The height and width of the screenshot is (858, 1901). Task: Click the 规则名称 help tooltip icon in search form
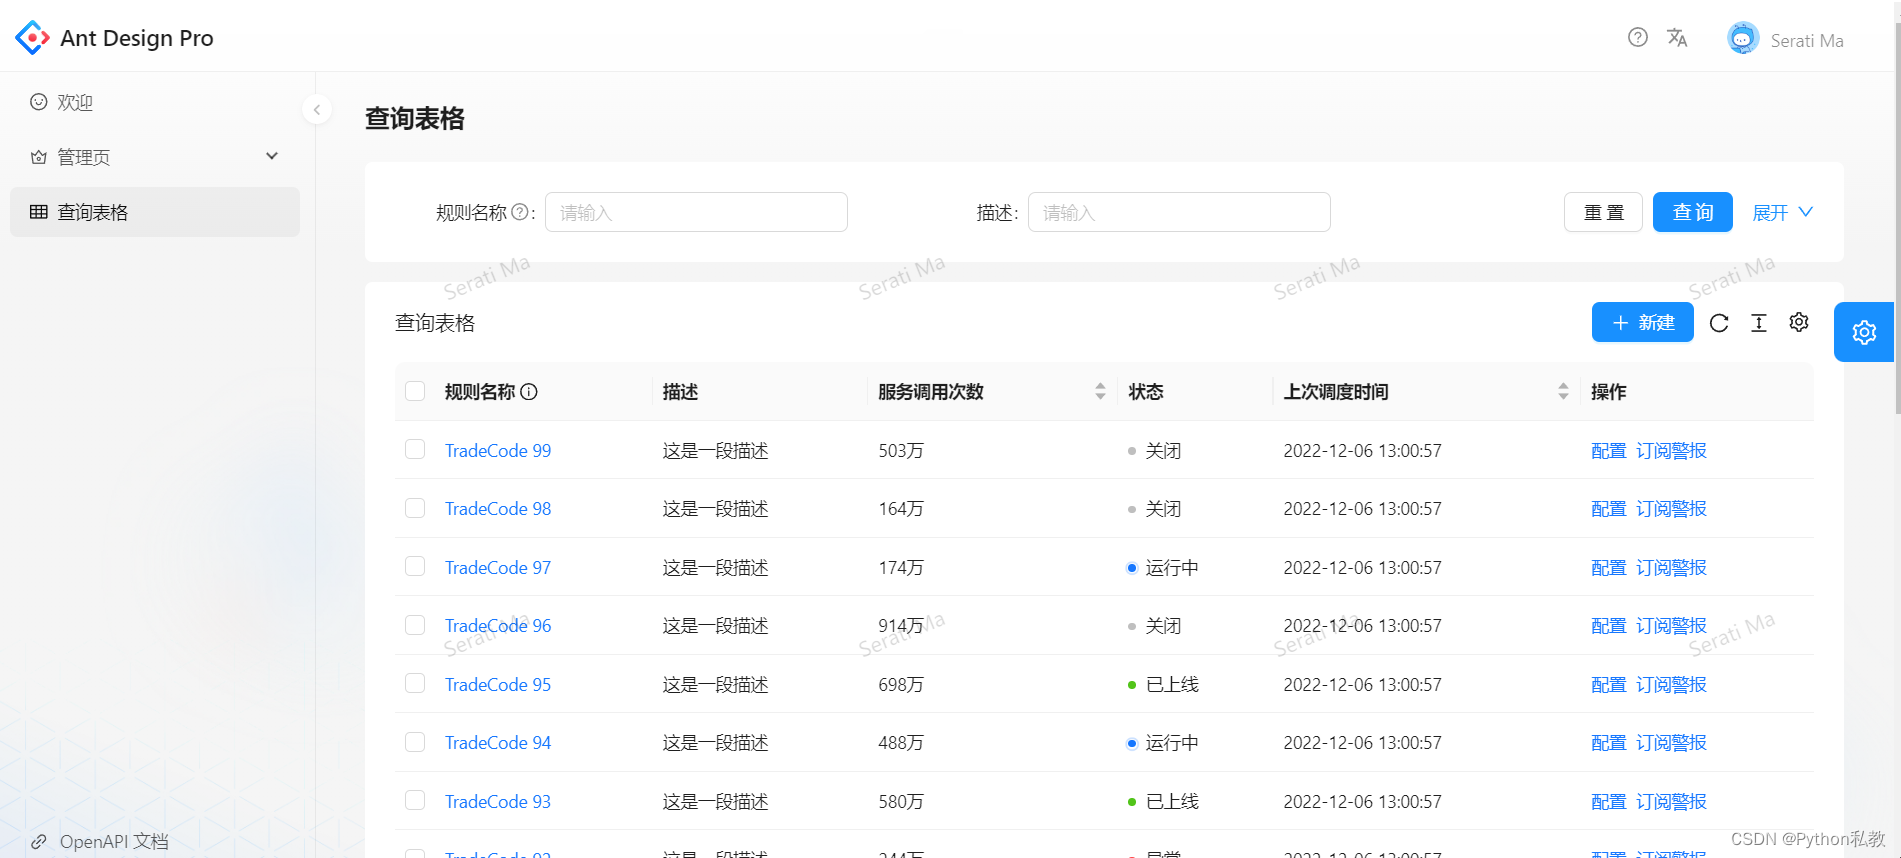point(520,212)
